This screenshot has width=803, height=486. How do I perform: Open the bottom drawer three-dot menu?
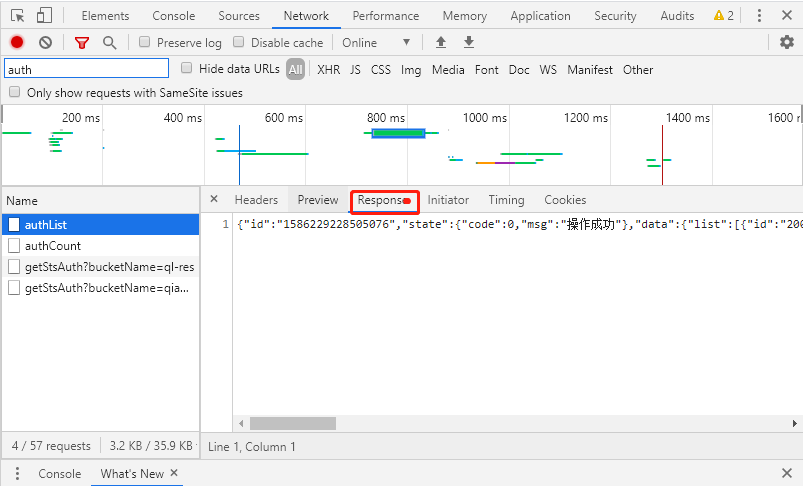(x=17, y=474)
